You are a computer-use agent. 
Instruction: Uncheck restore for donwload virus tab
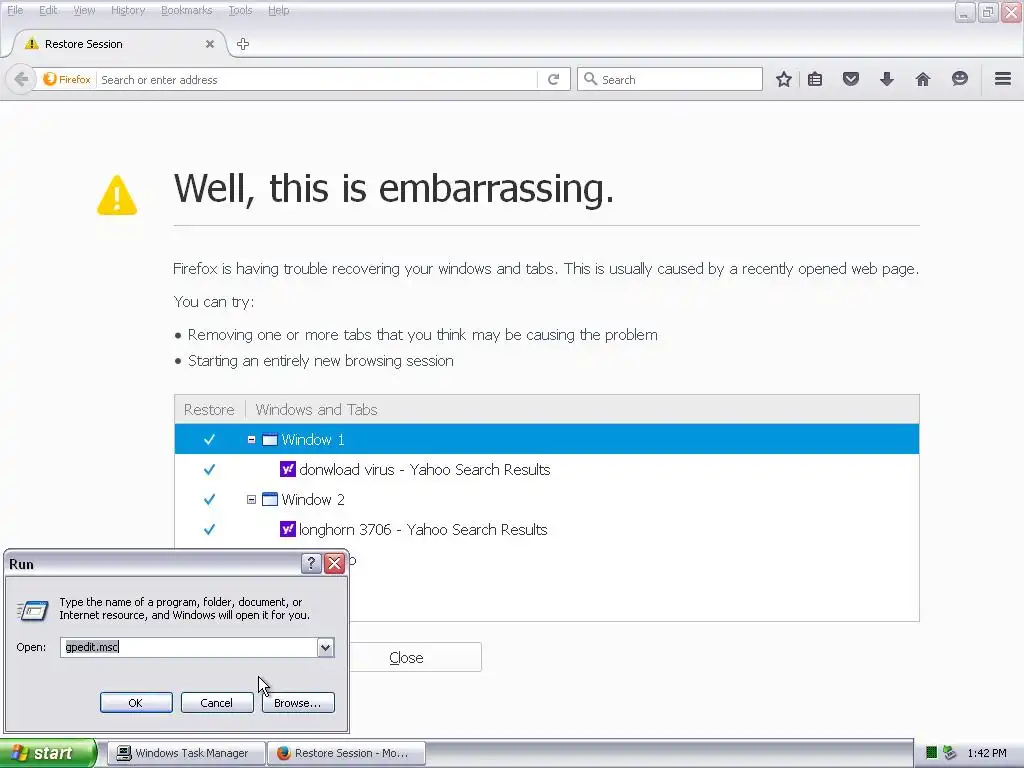point(209,470)
